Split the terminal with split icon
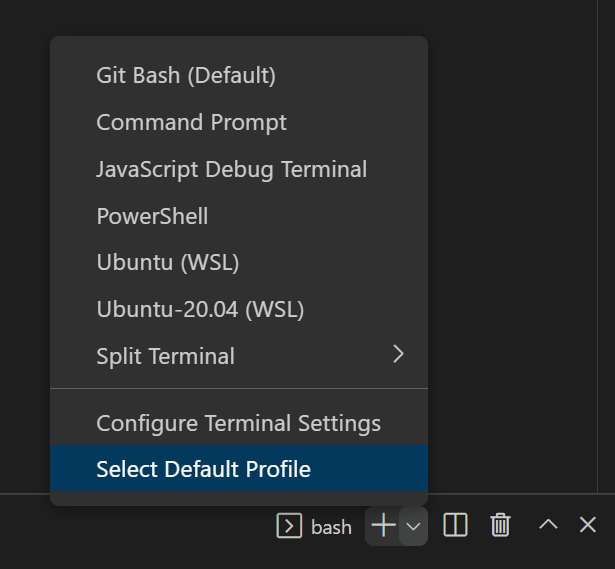This screenshot has width=615, height=569. [x=455, y=525]
